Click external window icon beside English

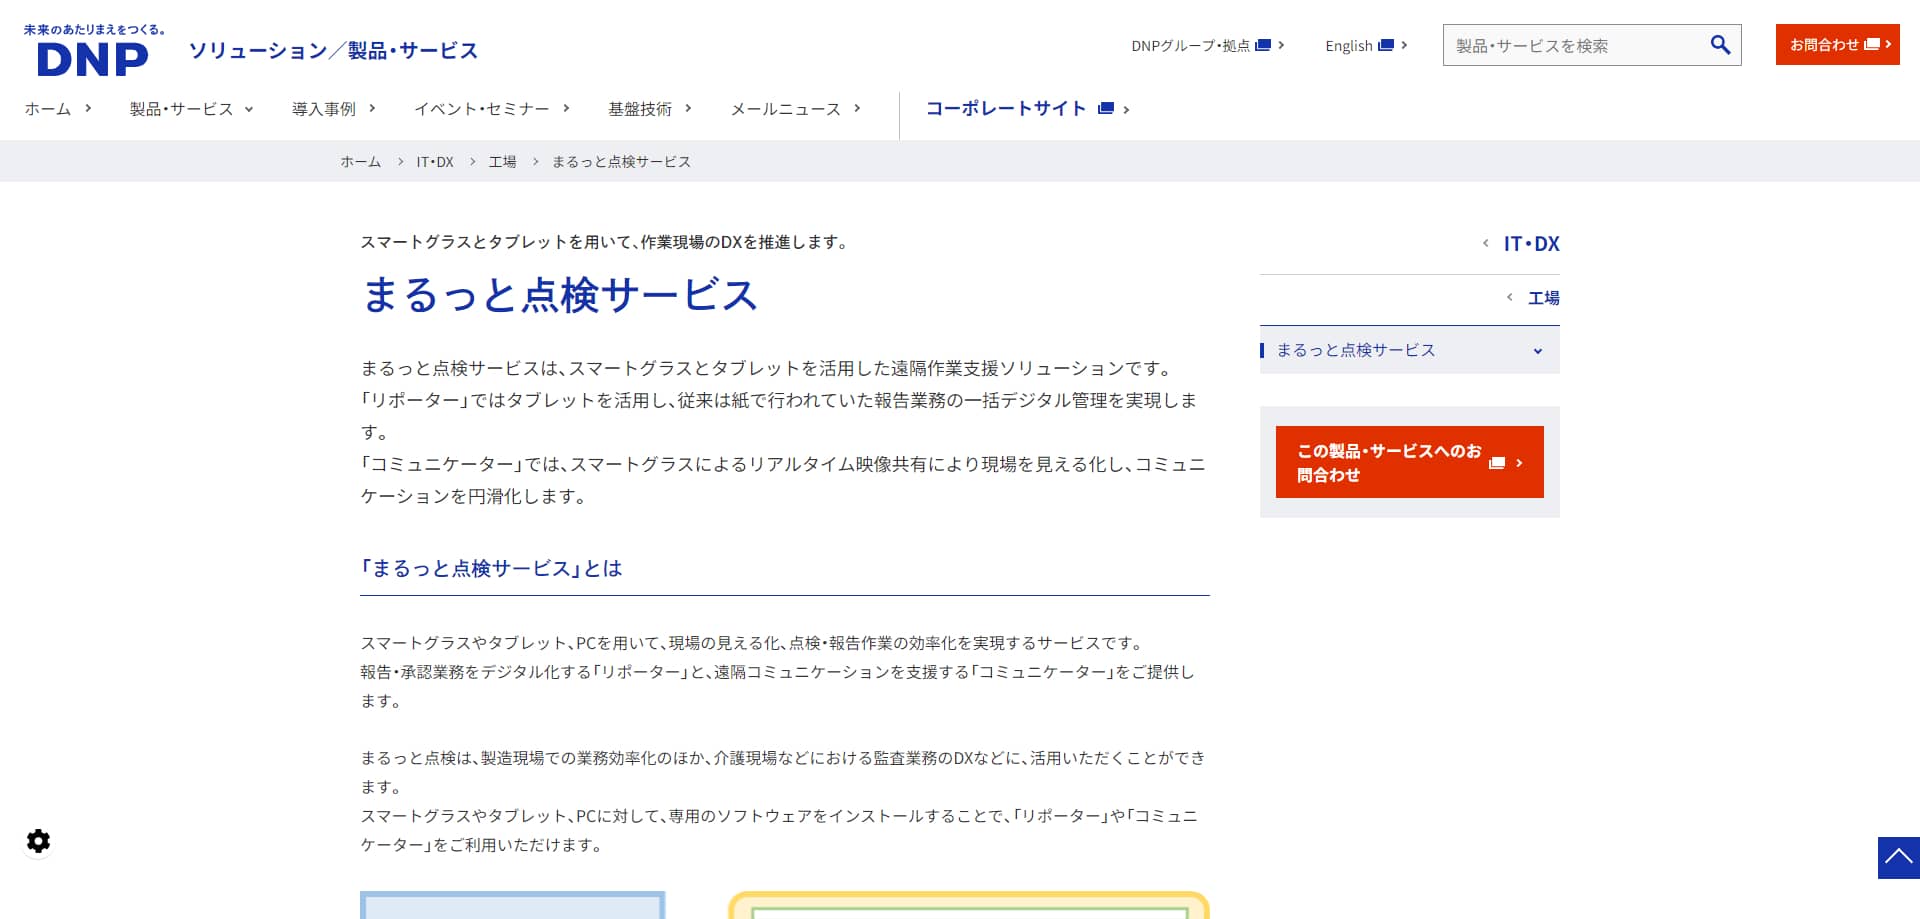1386,45
